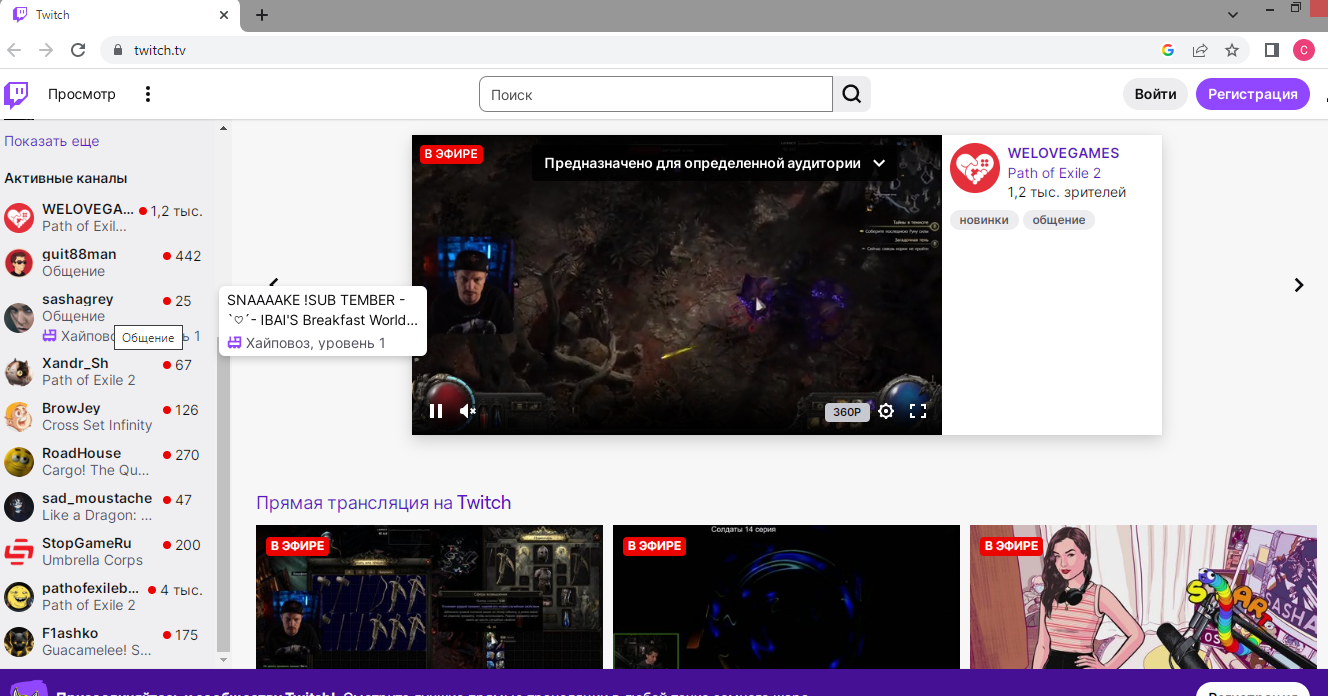Open sashagrey sidebar avatar
The image size is (1328, 696).
pyautogui.click(x=19, y=318)
